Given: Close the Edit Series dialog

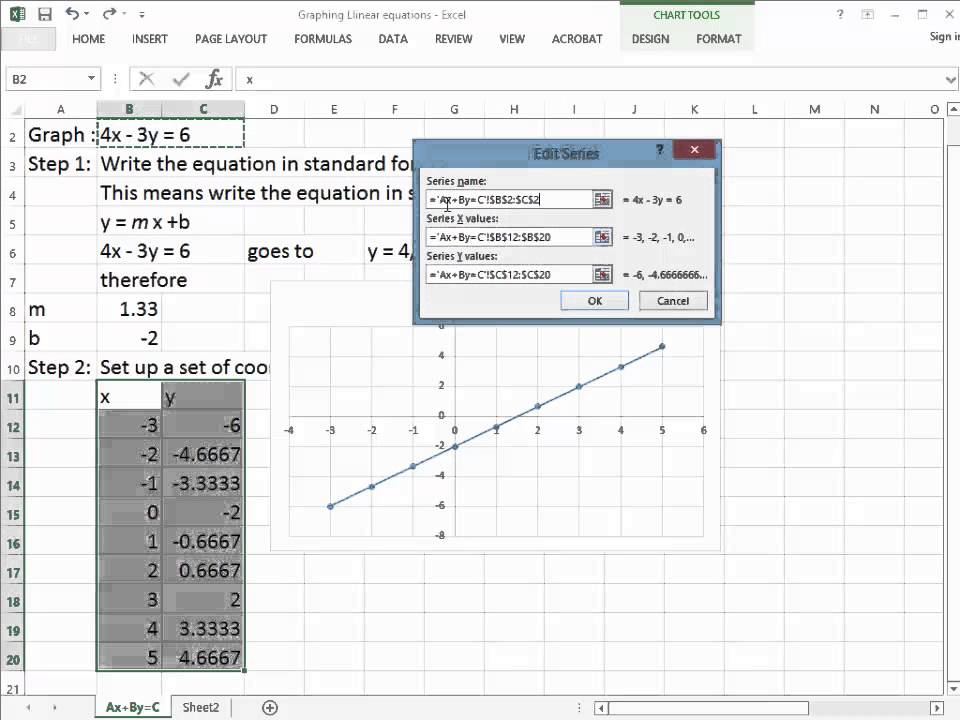Looking at the screenshot, I should click(694, 149).
